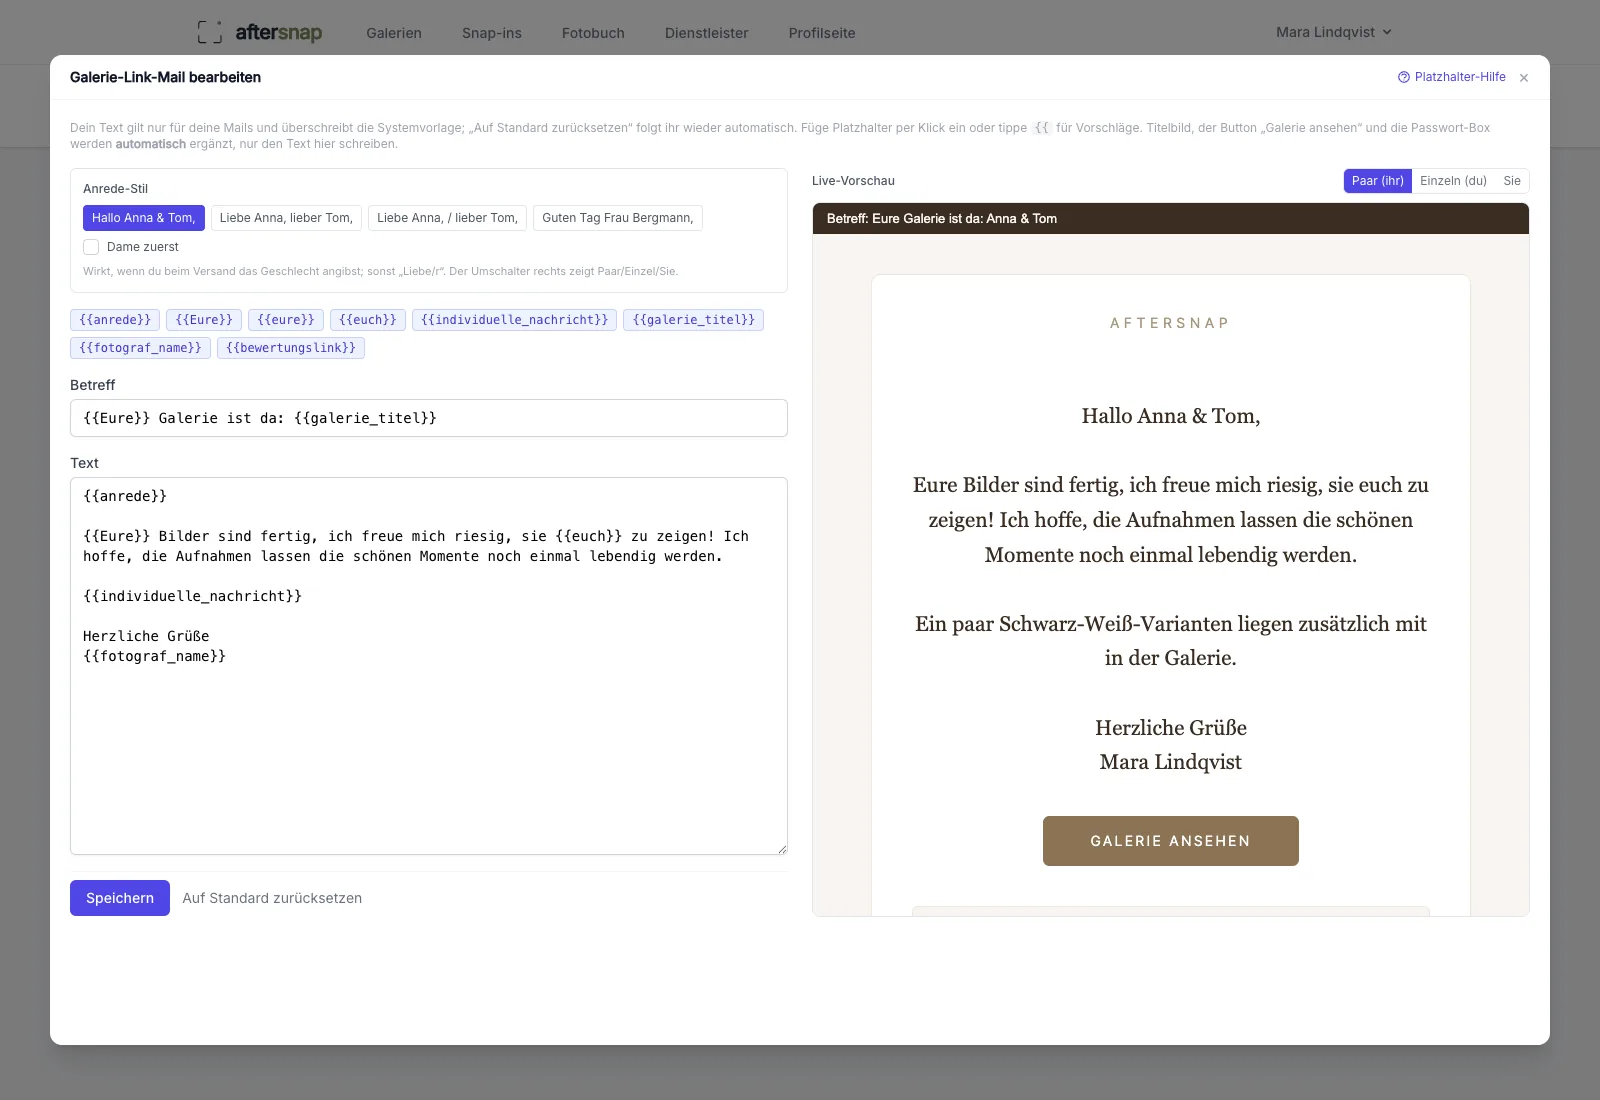The width and height of the screenshot is (1600, 1100).
Task: Choose Liebe Anna, lieber Tom, style
Action: click(286, 218)
